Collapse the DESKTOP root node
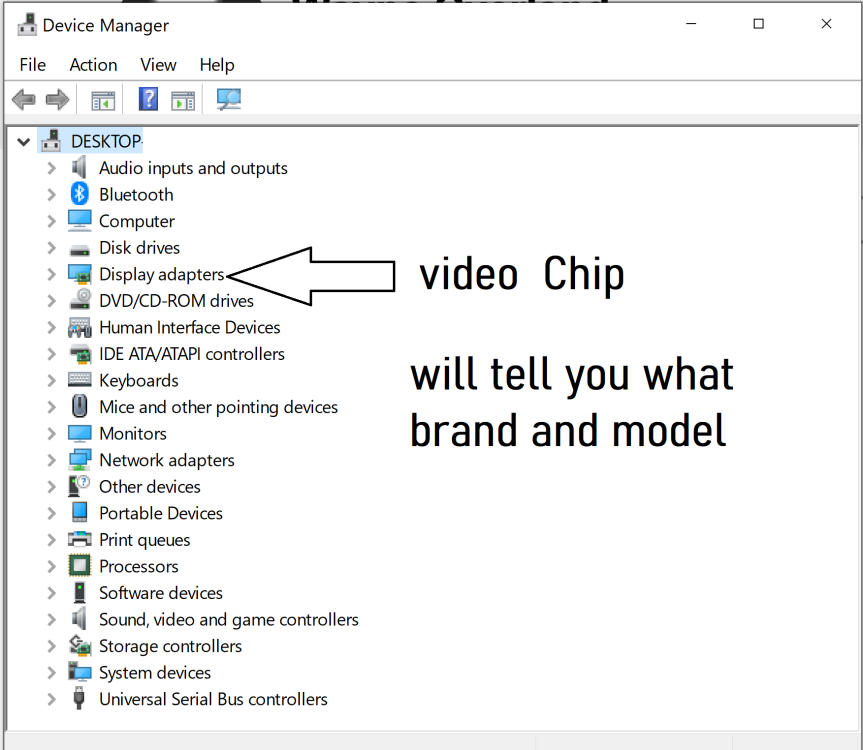The width and height of the screenshot is (863, 750). (23, 142)
